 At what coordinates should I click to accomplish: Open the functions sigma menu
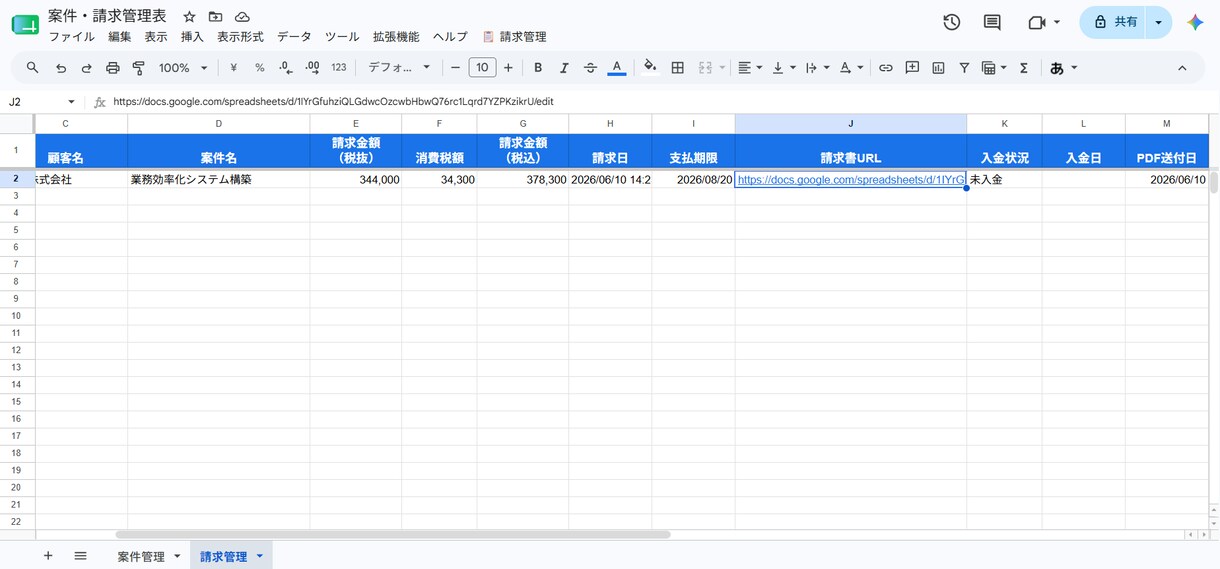click(1024, 68)
